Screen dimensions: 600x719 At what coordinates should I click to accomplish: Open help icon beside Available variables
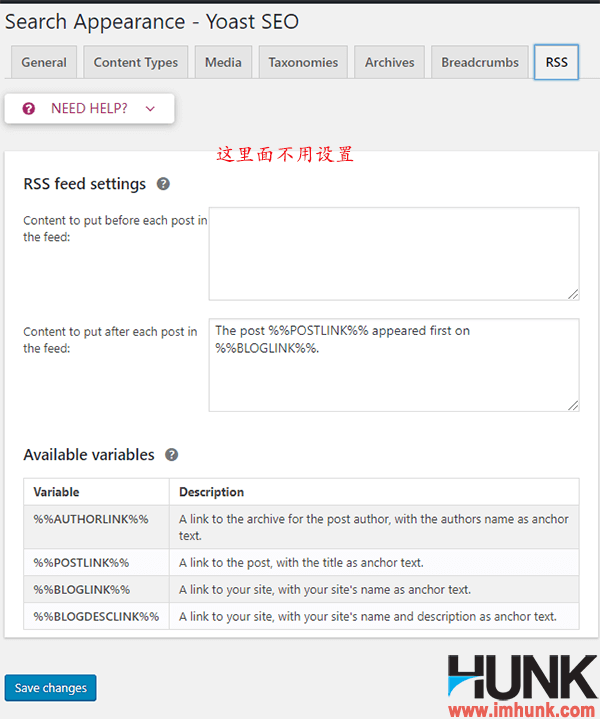tap(172, 455)
